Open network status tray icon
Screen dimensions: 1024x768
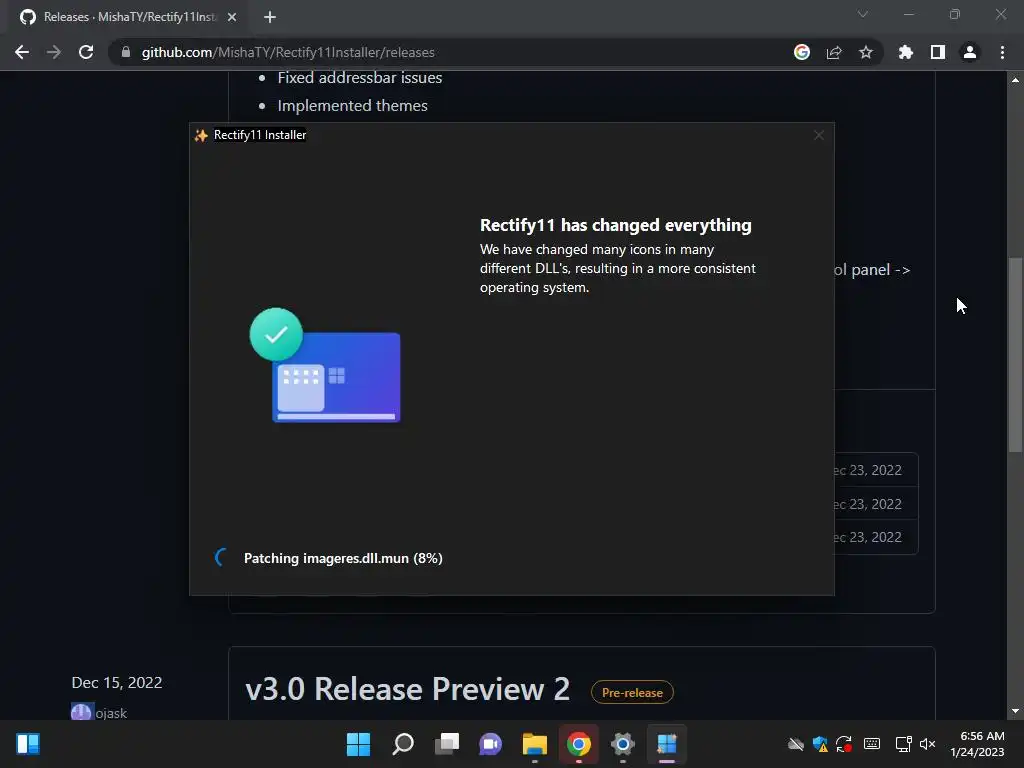903,744
